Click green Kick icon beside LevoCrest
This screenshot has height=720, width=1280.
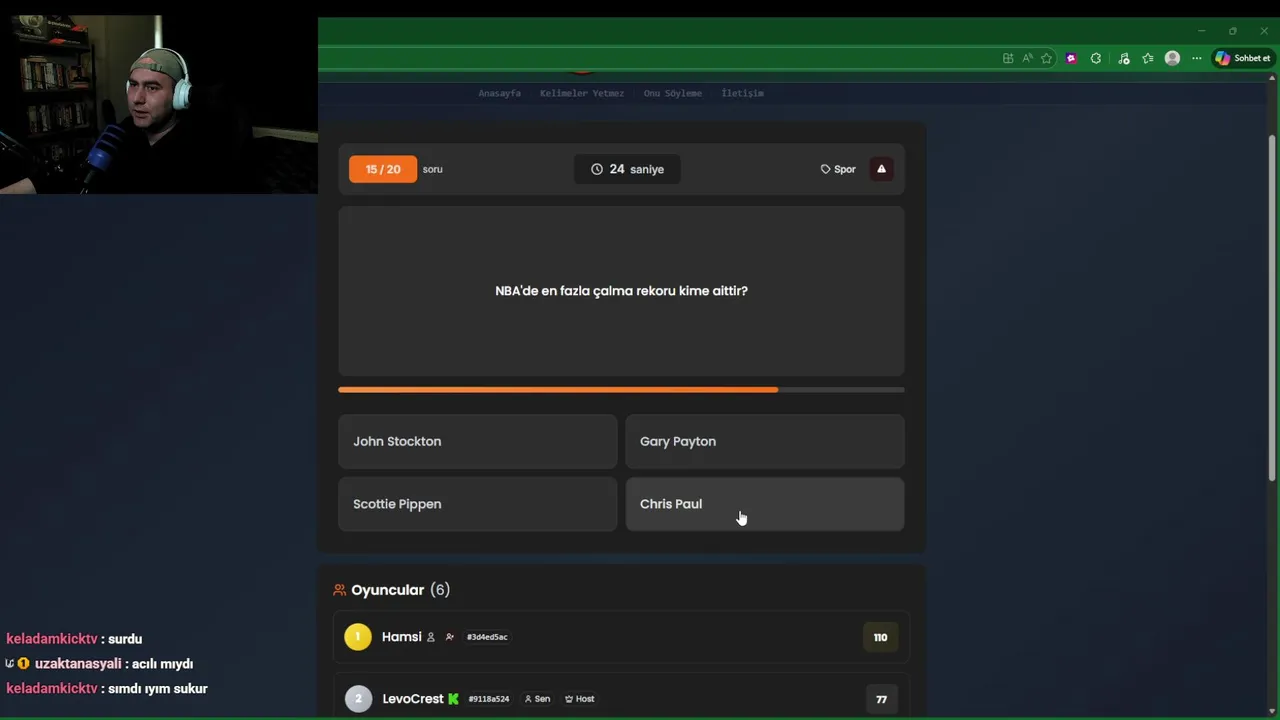tap(453, 699)
